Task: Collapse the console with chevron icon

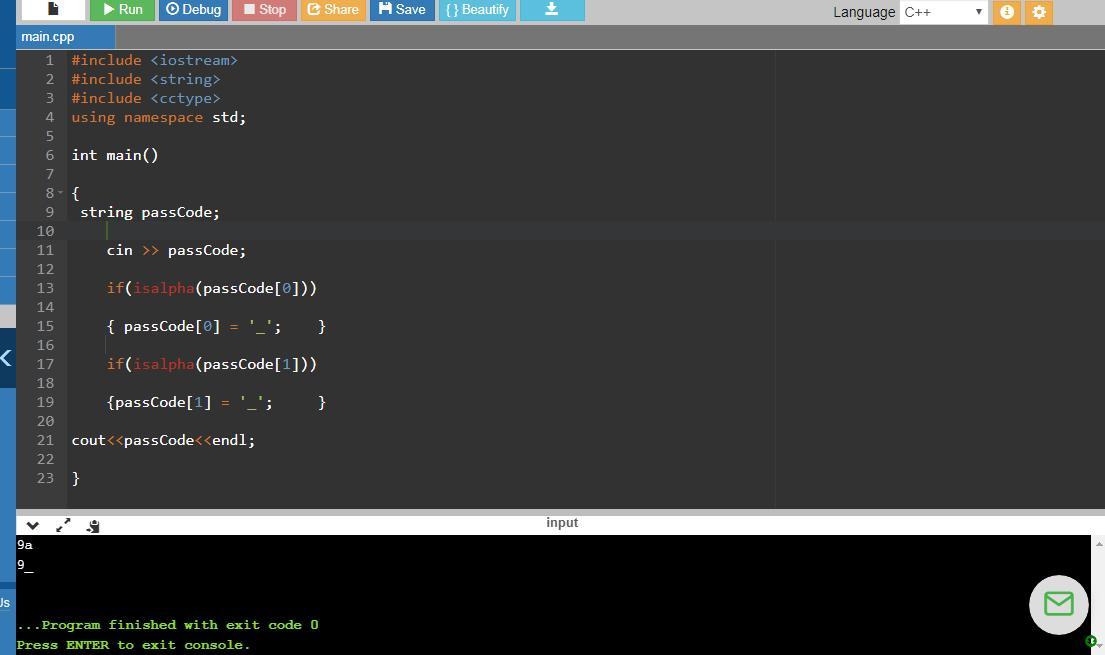Action: (32, 525)
